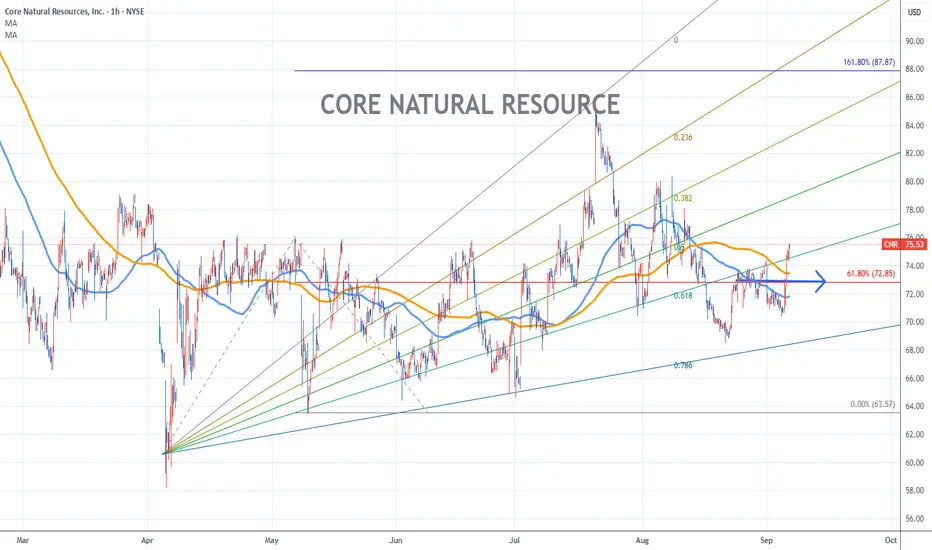Click the 90.00 price axis label
Viewport: 932px width, 550px height.
pyautogui.click(x=914, y=41)
